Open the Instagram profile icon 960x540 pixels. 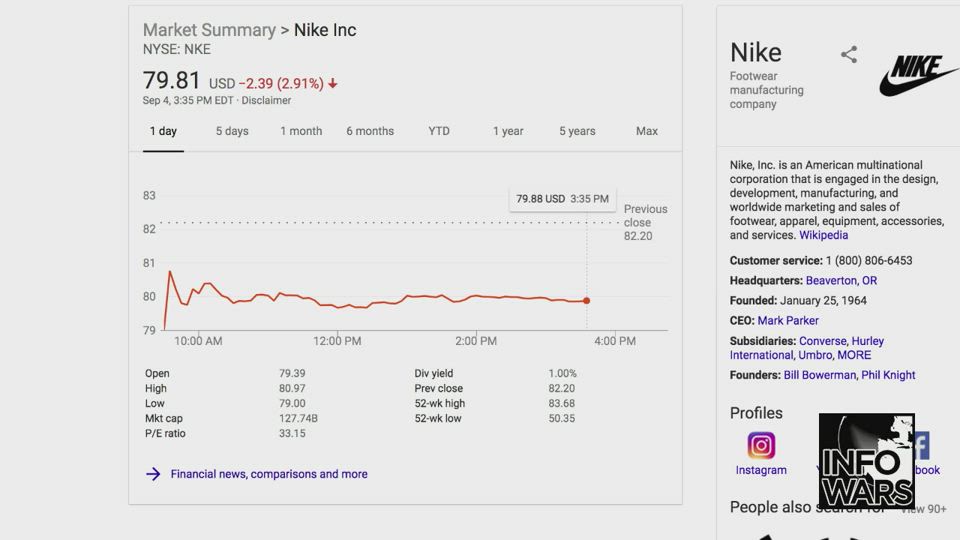[761, 446]
